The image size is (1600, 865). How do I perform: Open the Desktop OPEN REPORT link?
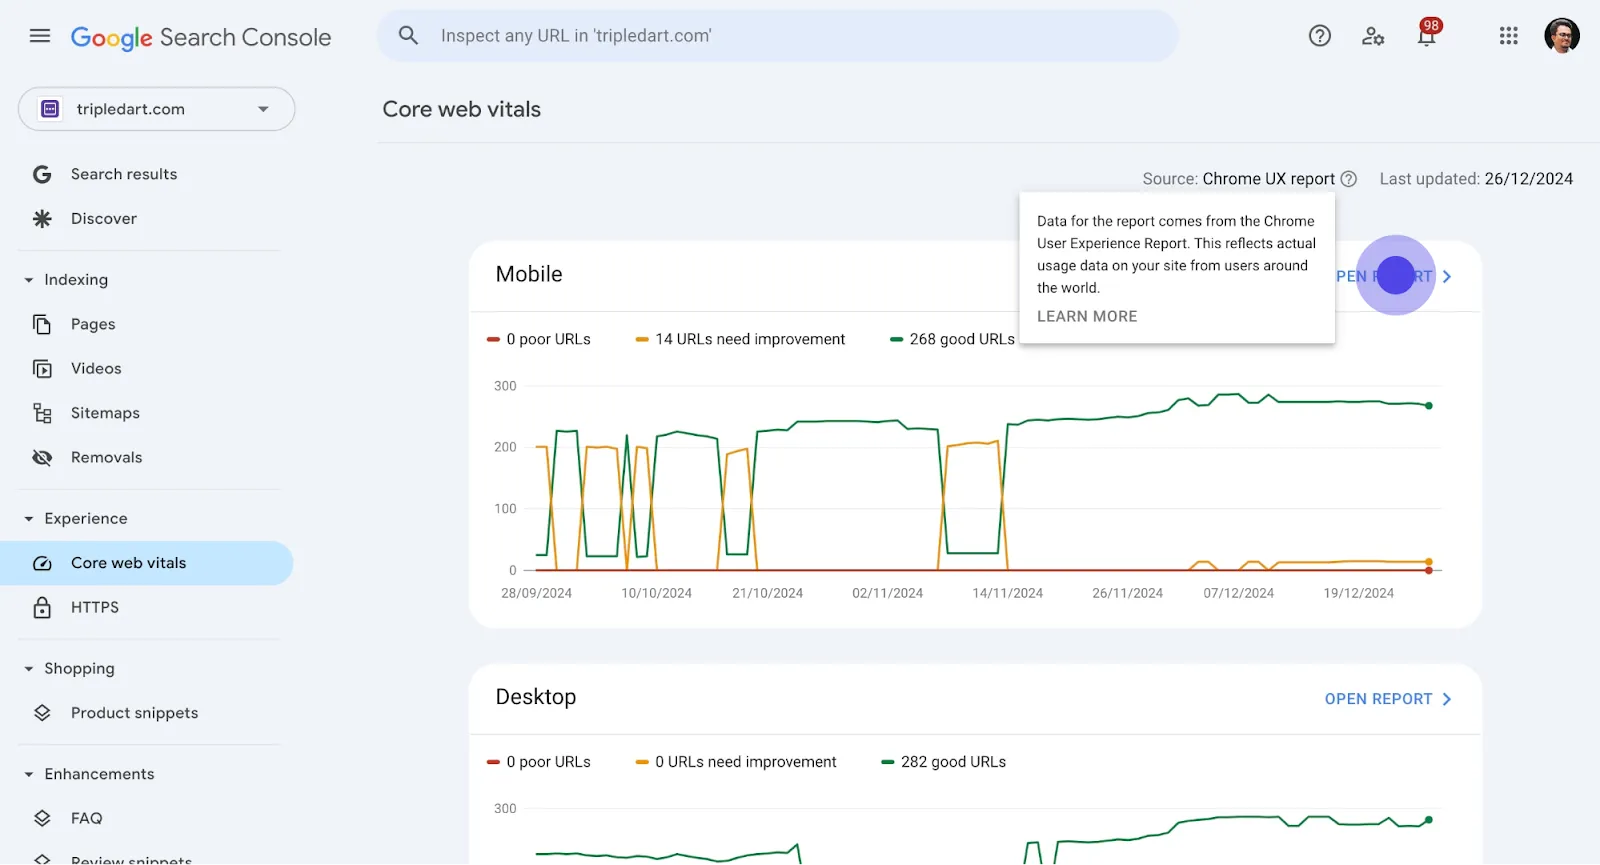tap(1379, 699)
